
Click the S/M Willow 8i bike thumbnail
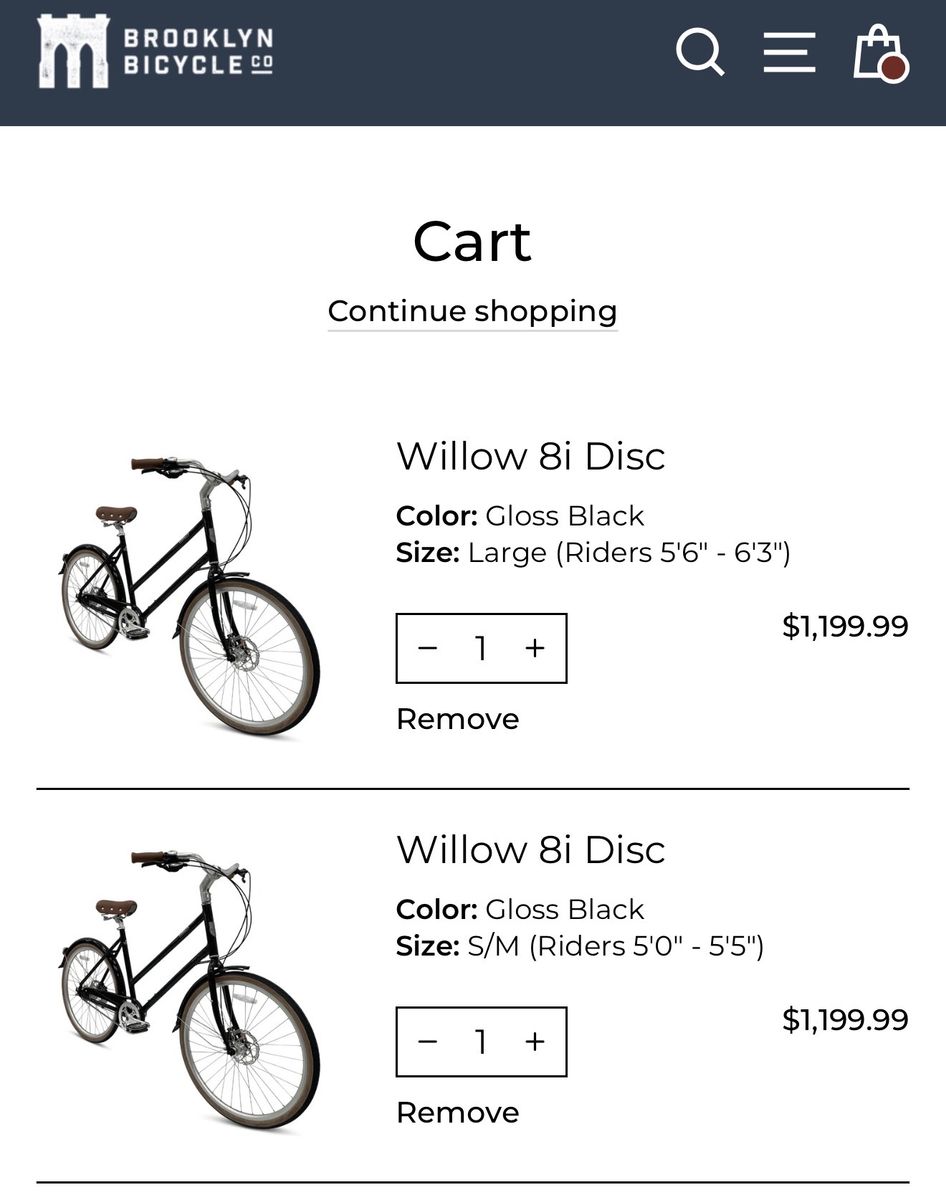pos(190,988)
